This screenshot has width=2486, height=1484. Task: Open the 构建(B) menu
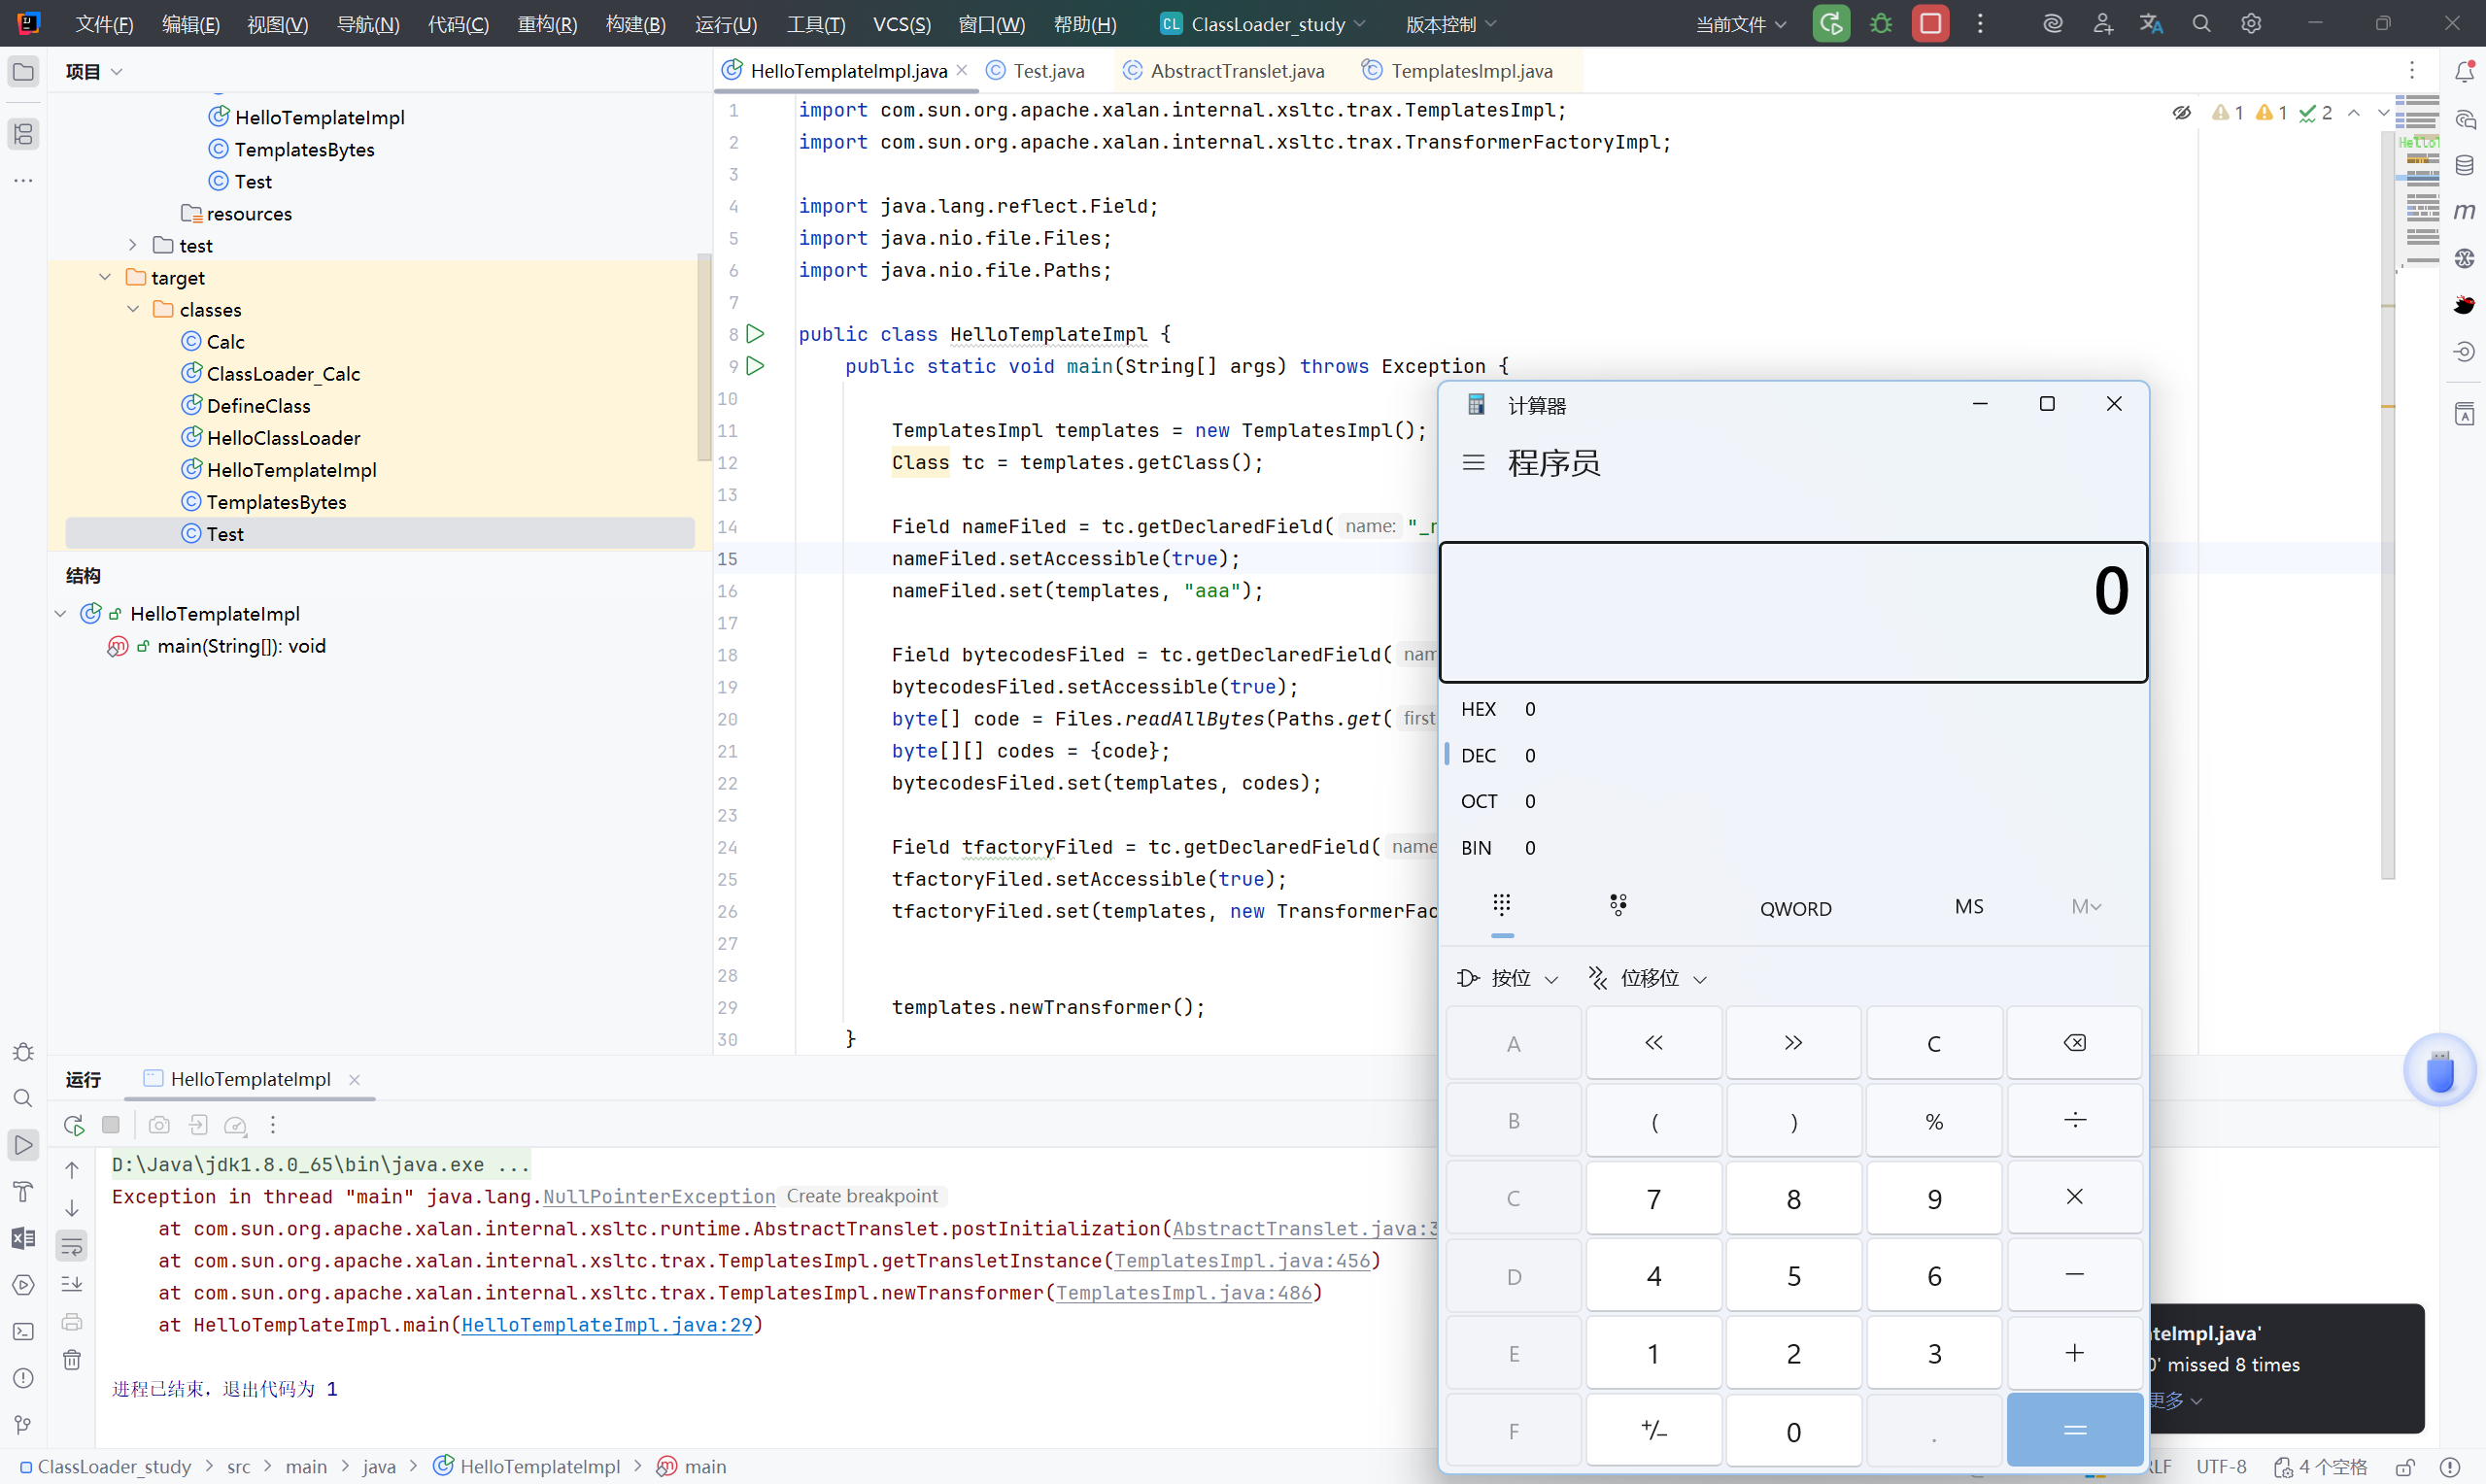[x=636, y=24]
